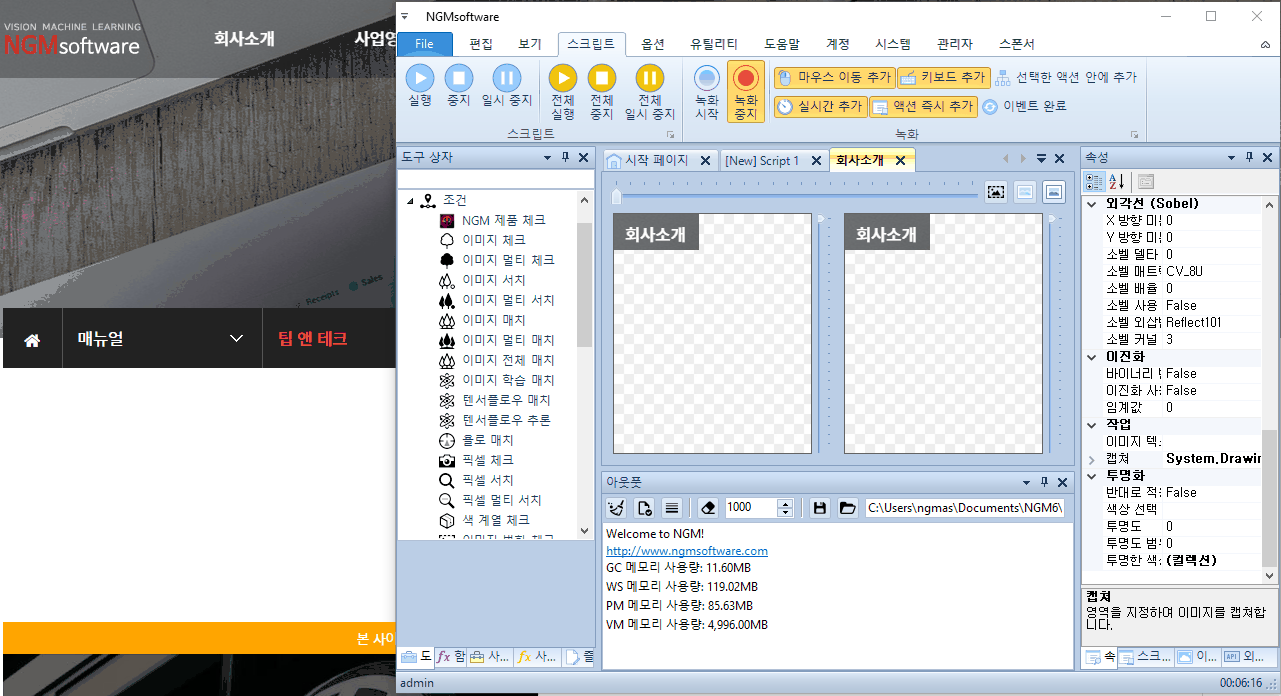
Task: Select 블로 매치 tool item
Action: click(x=487, y=440)
